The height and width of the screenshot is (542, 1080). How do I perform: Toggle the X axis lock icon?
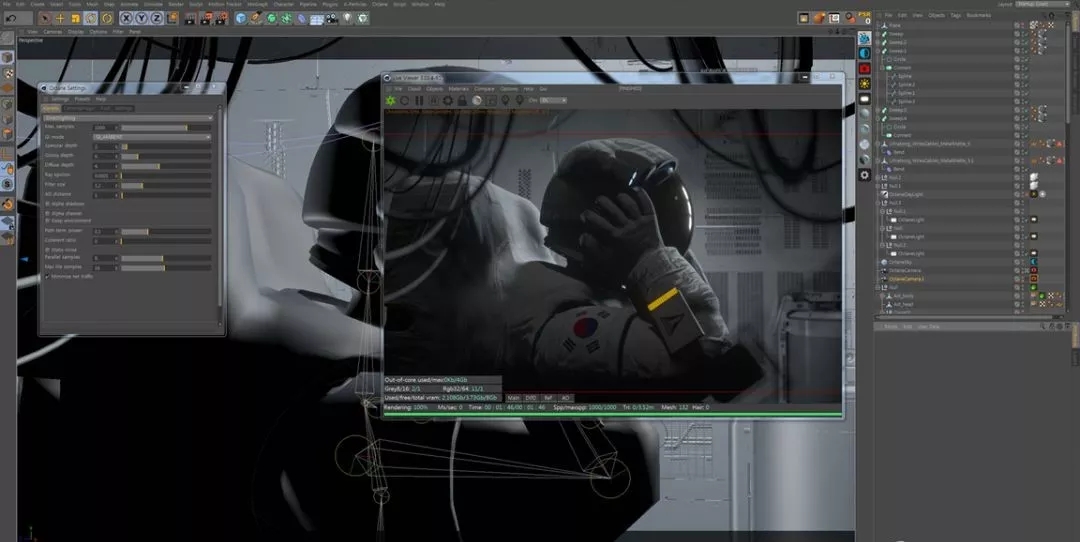(126, 19)
